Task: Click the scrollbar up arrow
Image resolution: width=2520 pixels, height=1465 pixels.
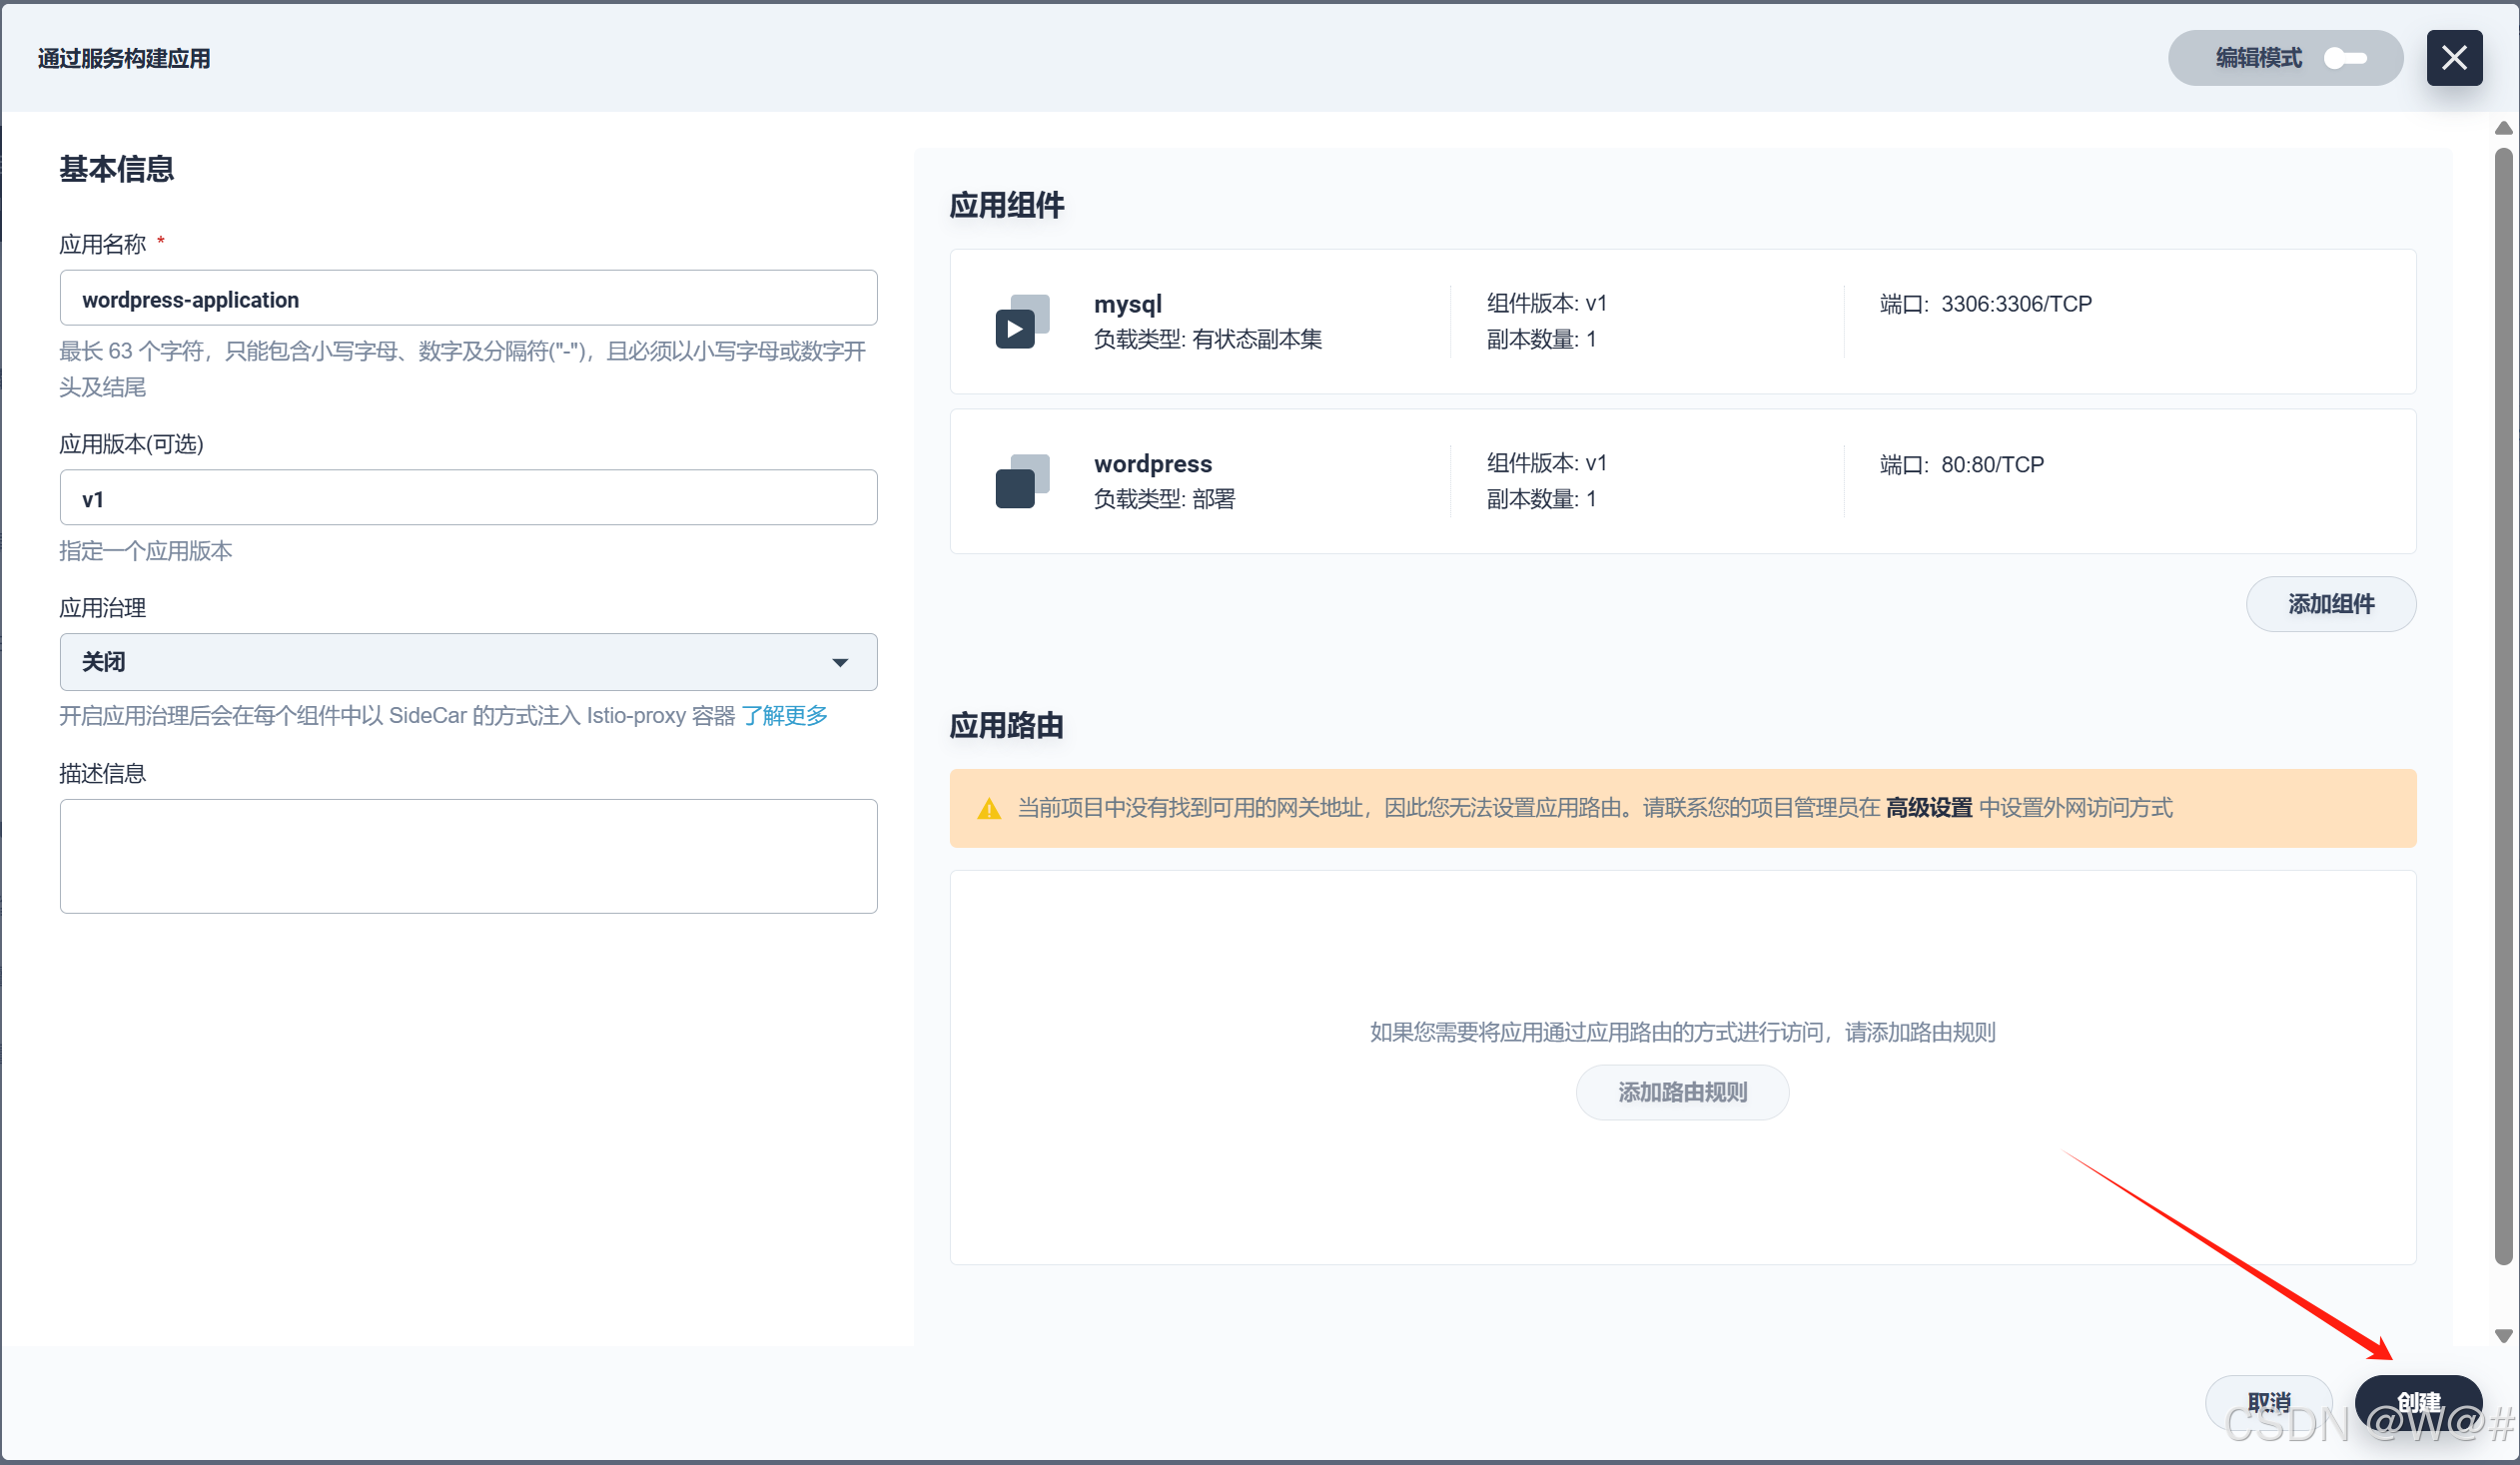Action: tap(2503, 128)
